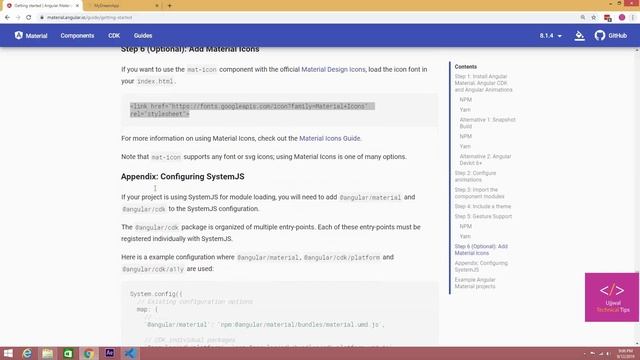Jump to Alternative 1: Snapshot Build in Contents

tap(487, 123)
